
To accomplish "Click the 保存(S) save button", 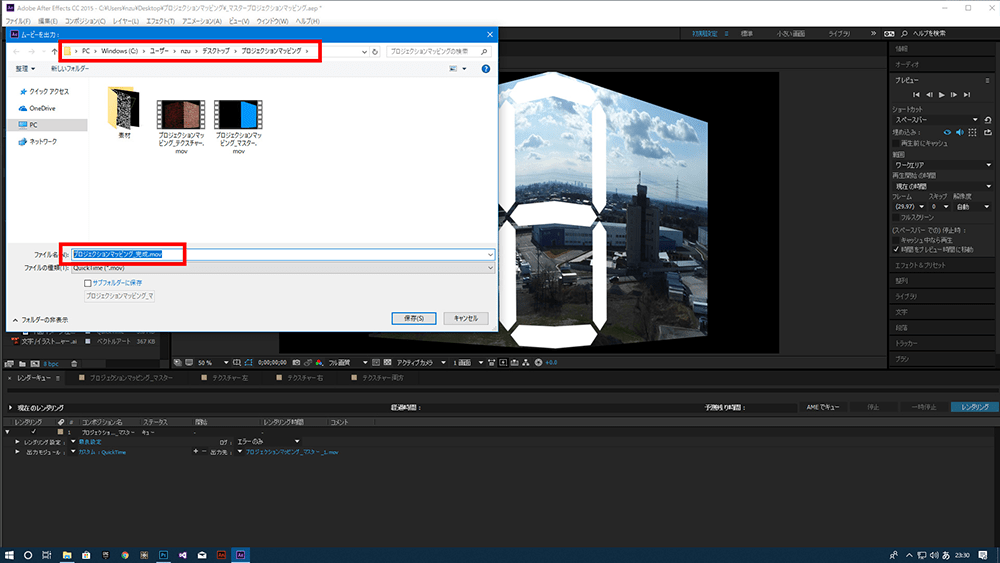I will (413, 318).
